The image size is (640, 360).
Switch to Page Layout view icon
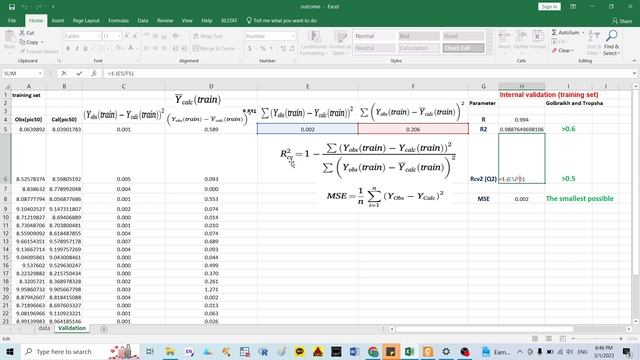point(549,339)
